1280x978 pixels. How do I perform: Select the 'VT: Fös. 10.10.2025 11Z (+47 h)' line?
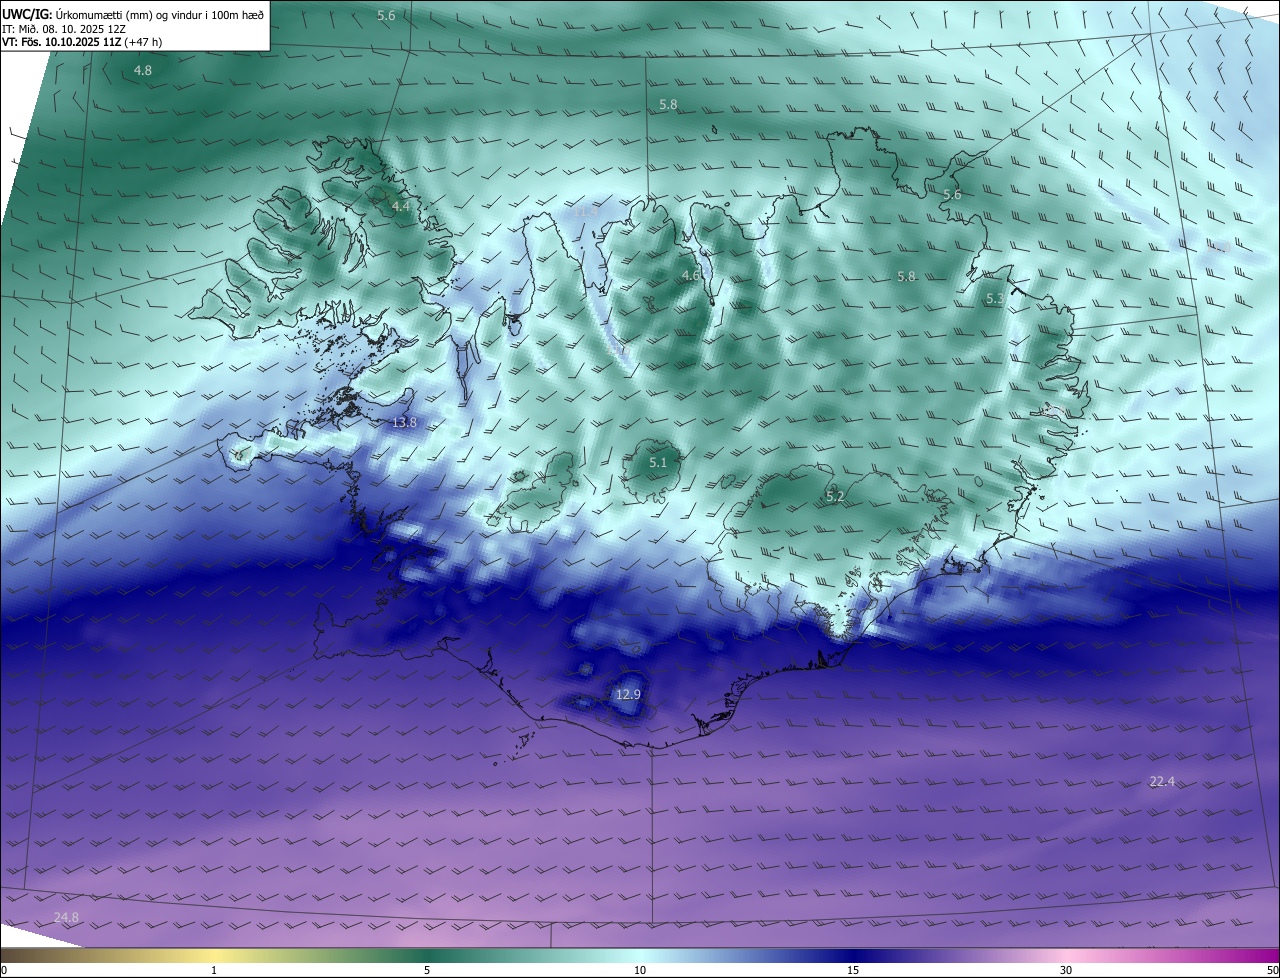tap(82, 42)
